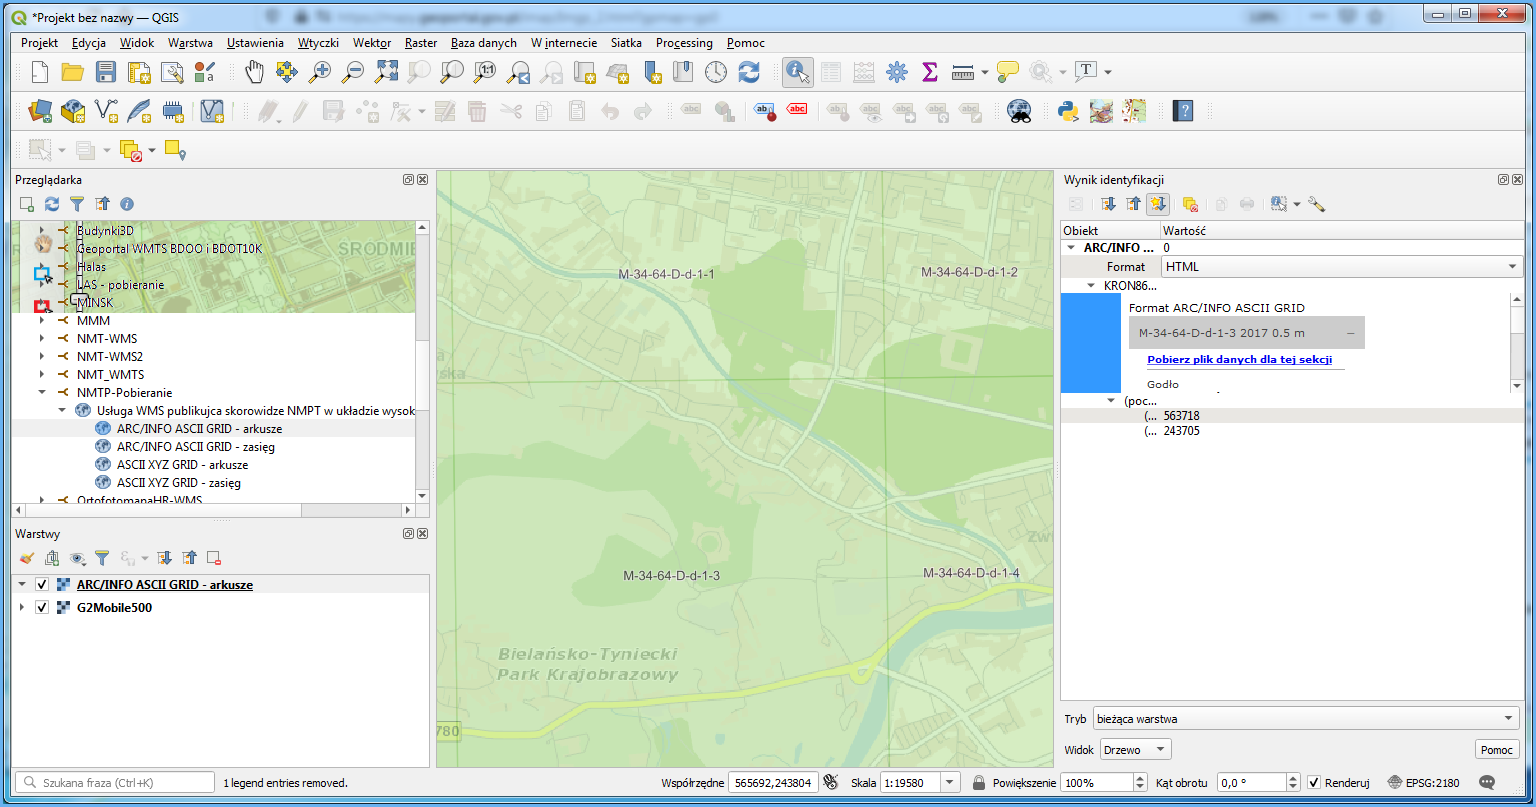
Task: Click the Szukana fraza search field
Action: [114, 782]
